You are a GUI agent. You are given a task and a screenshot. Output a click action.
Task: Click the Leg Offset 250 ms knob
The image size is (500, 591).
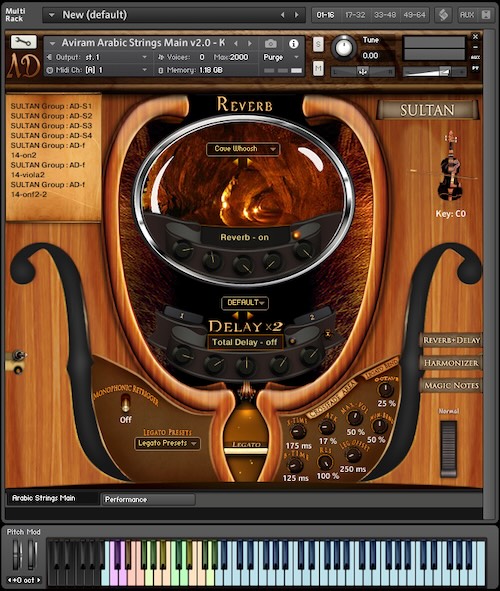pos(353,456)
